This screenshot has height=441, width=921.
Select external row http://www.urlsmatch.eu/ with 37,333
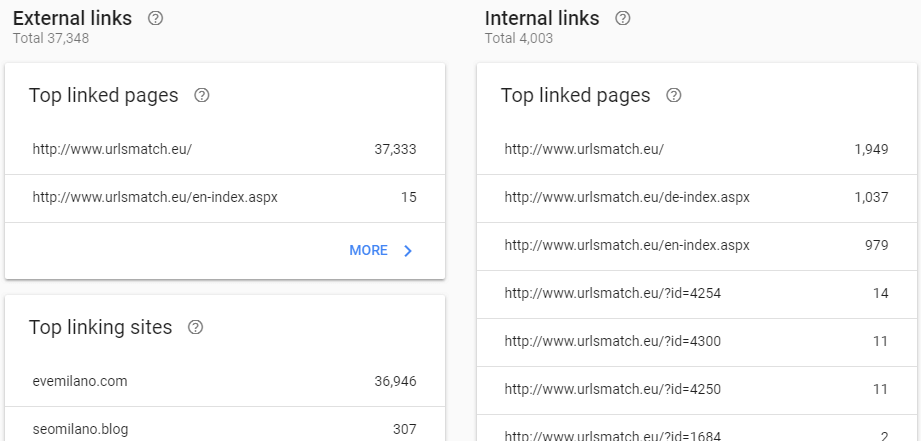tap(225, 150)
